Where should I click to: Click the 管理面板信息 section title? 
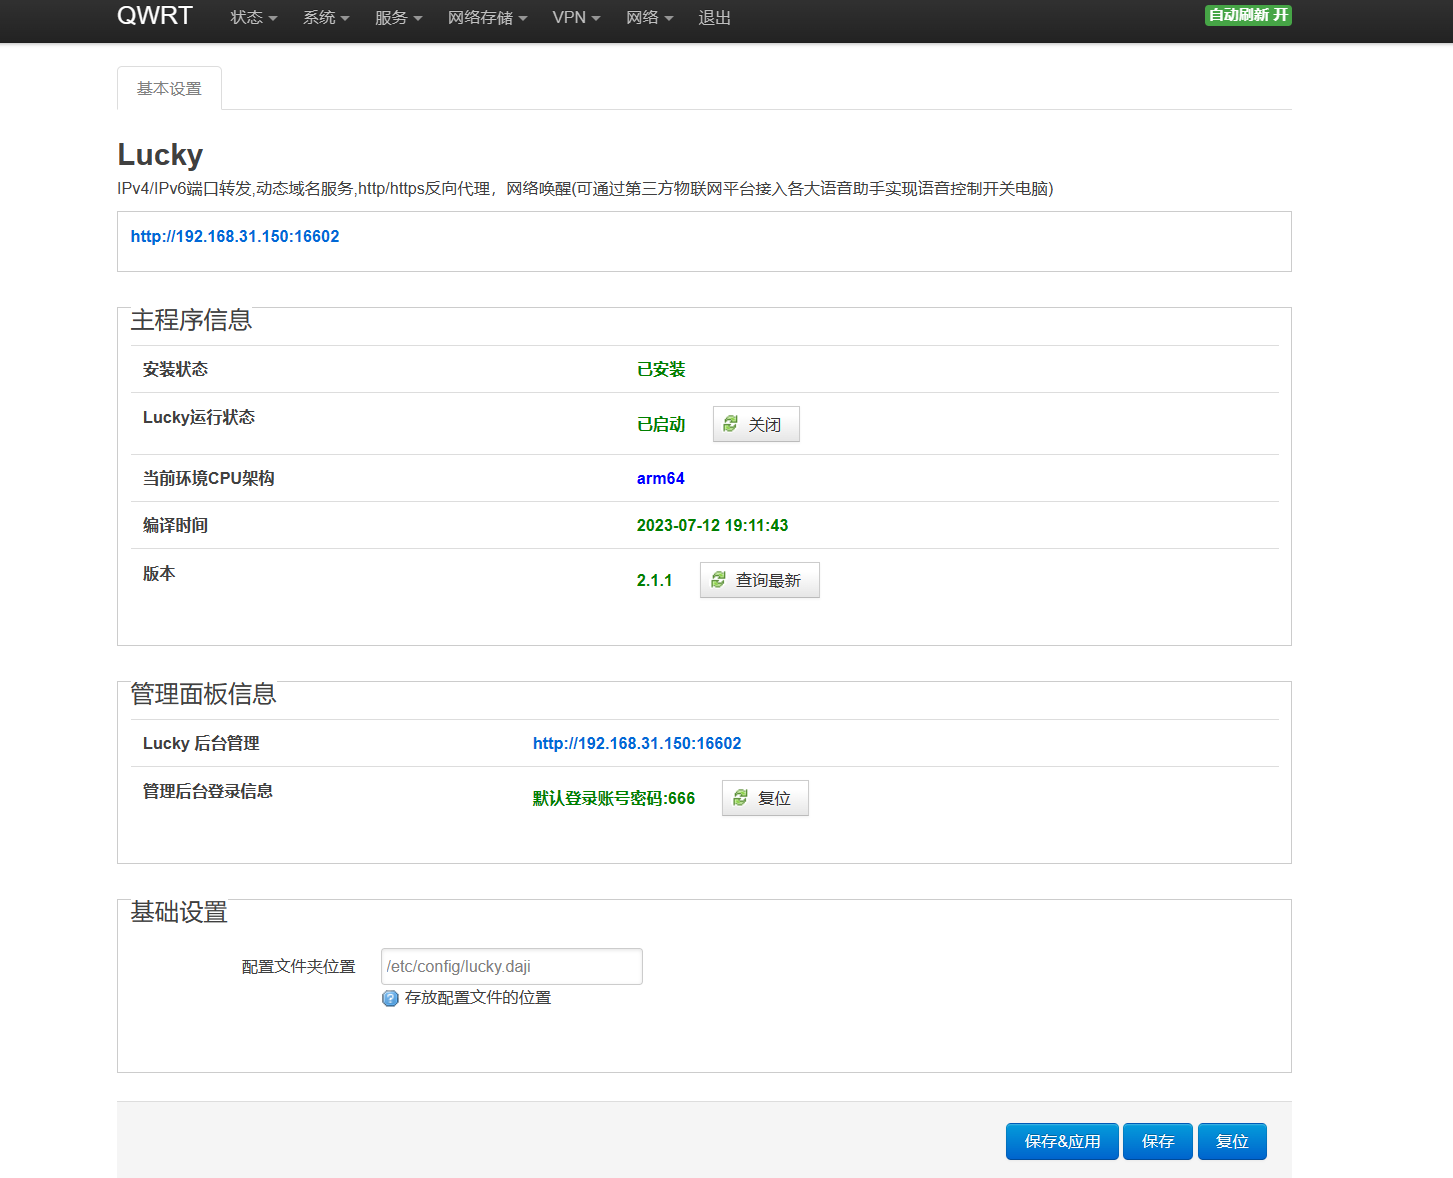[203, 694]
